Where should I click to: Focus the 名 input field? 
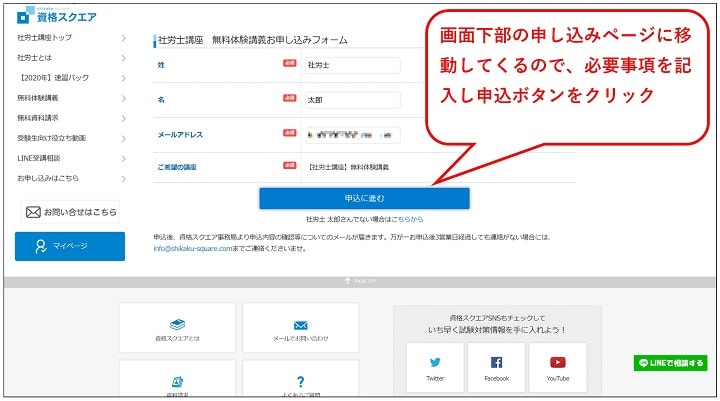(x=353, y=100)
